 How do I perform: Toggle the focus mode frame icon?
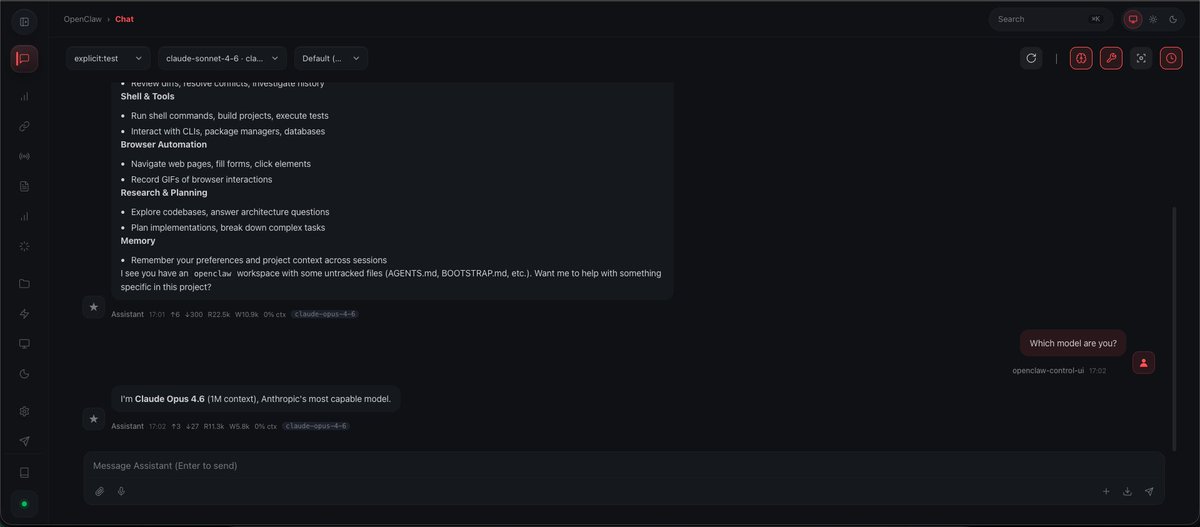pos(1141,58)
